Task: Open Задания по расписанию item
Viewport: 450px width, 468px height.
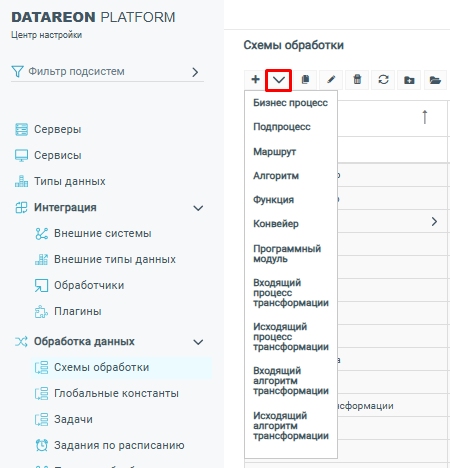Action: 119,445
